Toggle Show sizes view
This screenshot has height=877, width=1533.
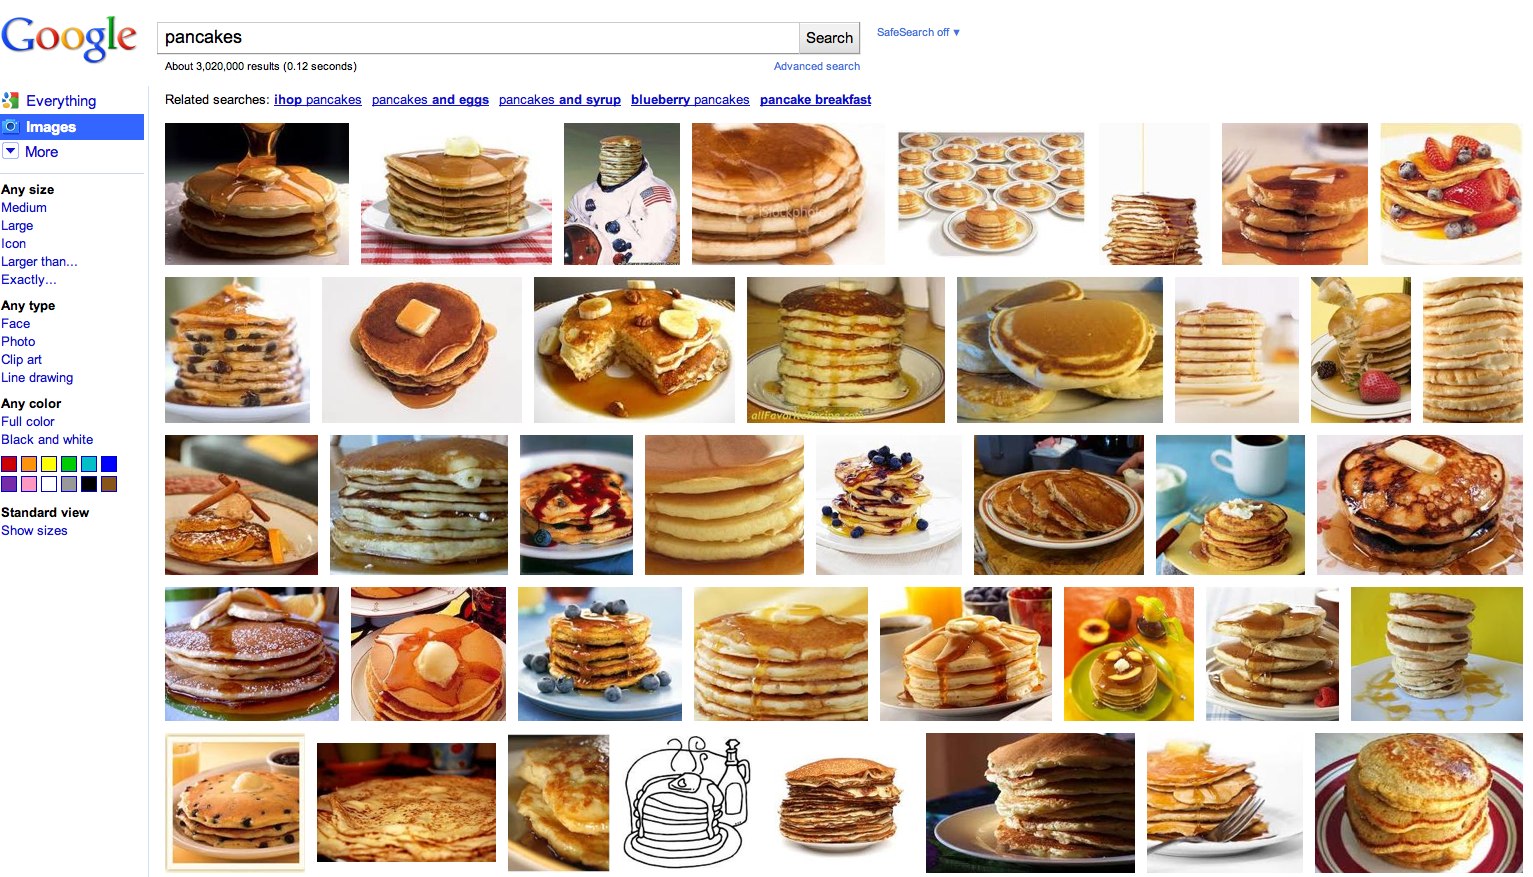34,530
